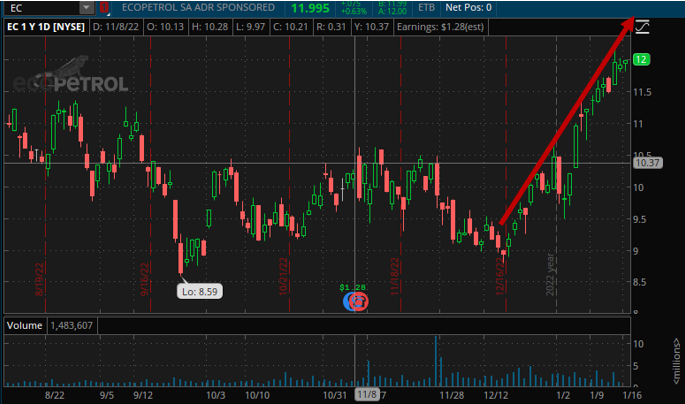
Task: Click the 10/3 date axis label
Action: tap(215, 395)
